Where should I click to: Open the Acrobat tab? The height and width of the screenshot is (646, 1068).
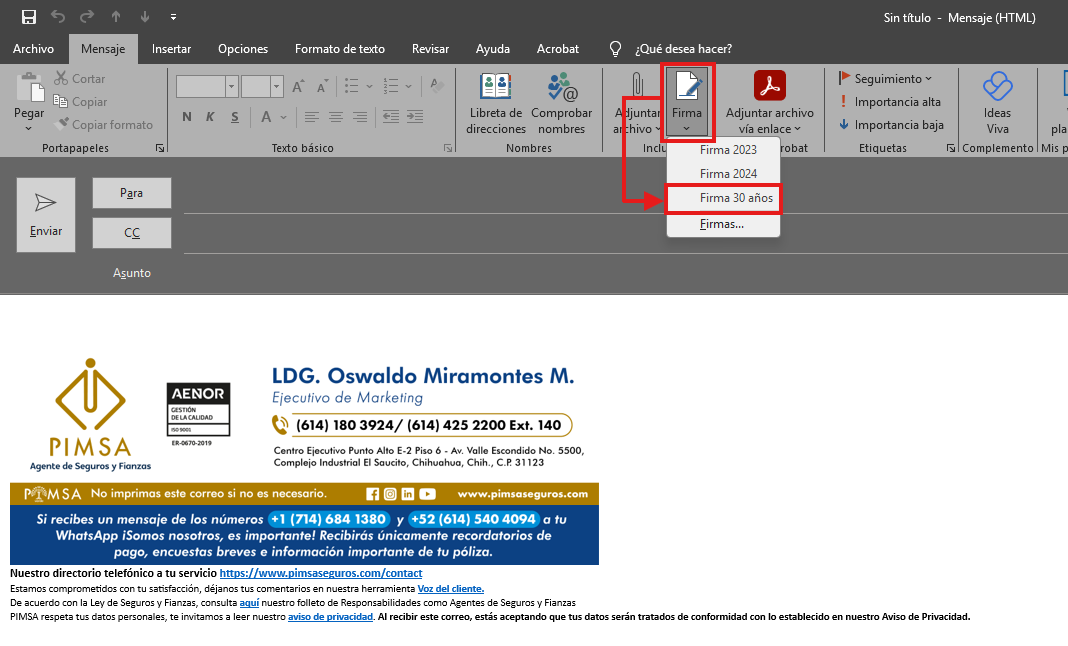[x=557, y=49]
